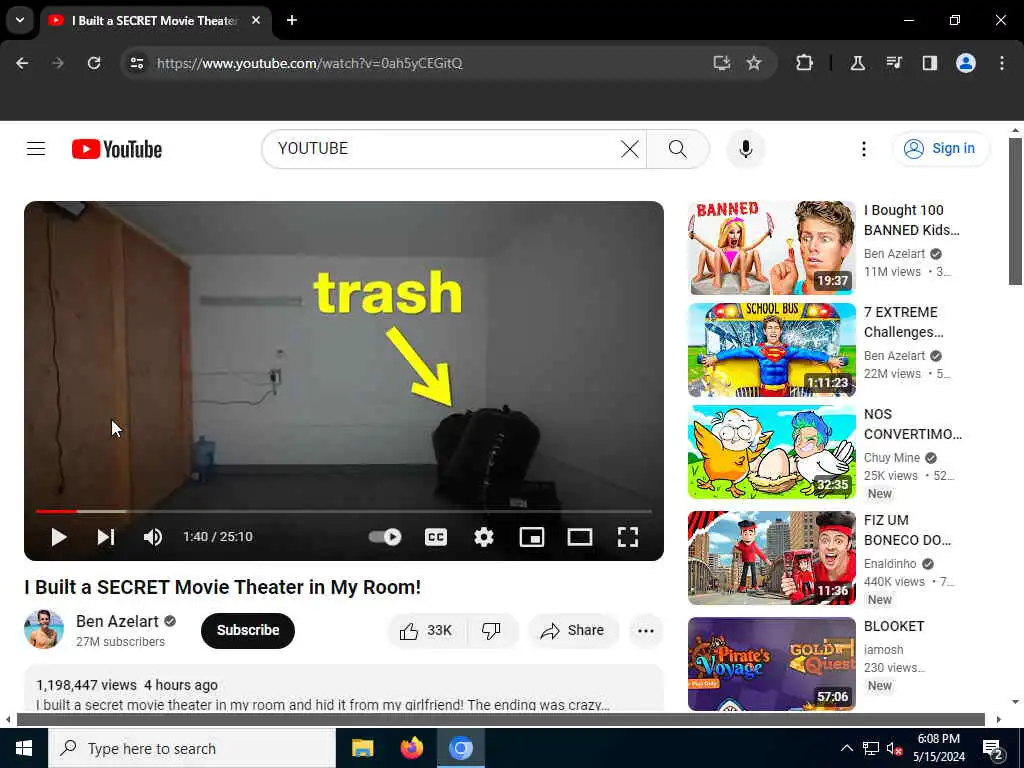Search with voice microphone

745,149
